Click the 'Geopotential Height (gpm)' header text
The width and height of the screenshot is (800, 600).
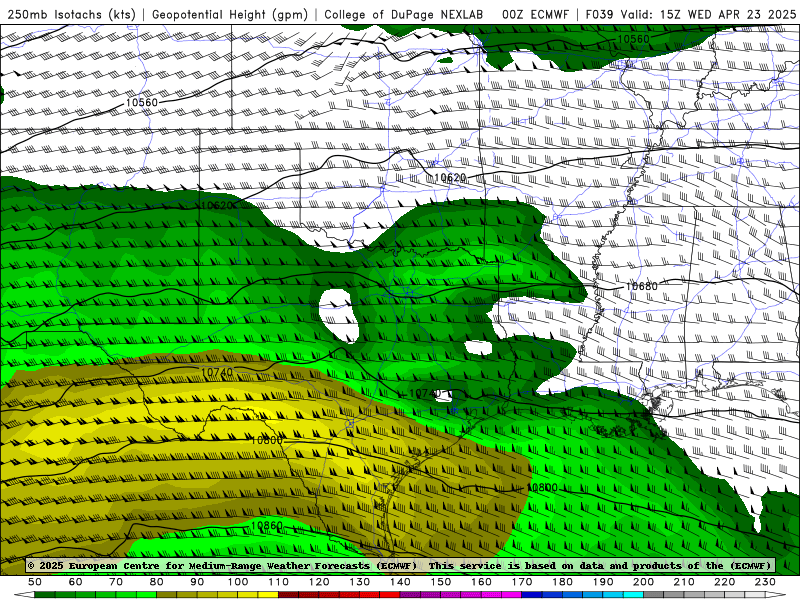(x=230, y=14)
